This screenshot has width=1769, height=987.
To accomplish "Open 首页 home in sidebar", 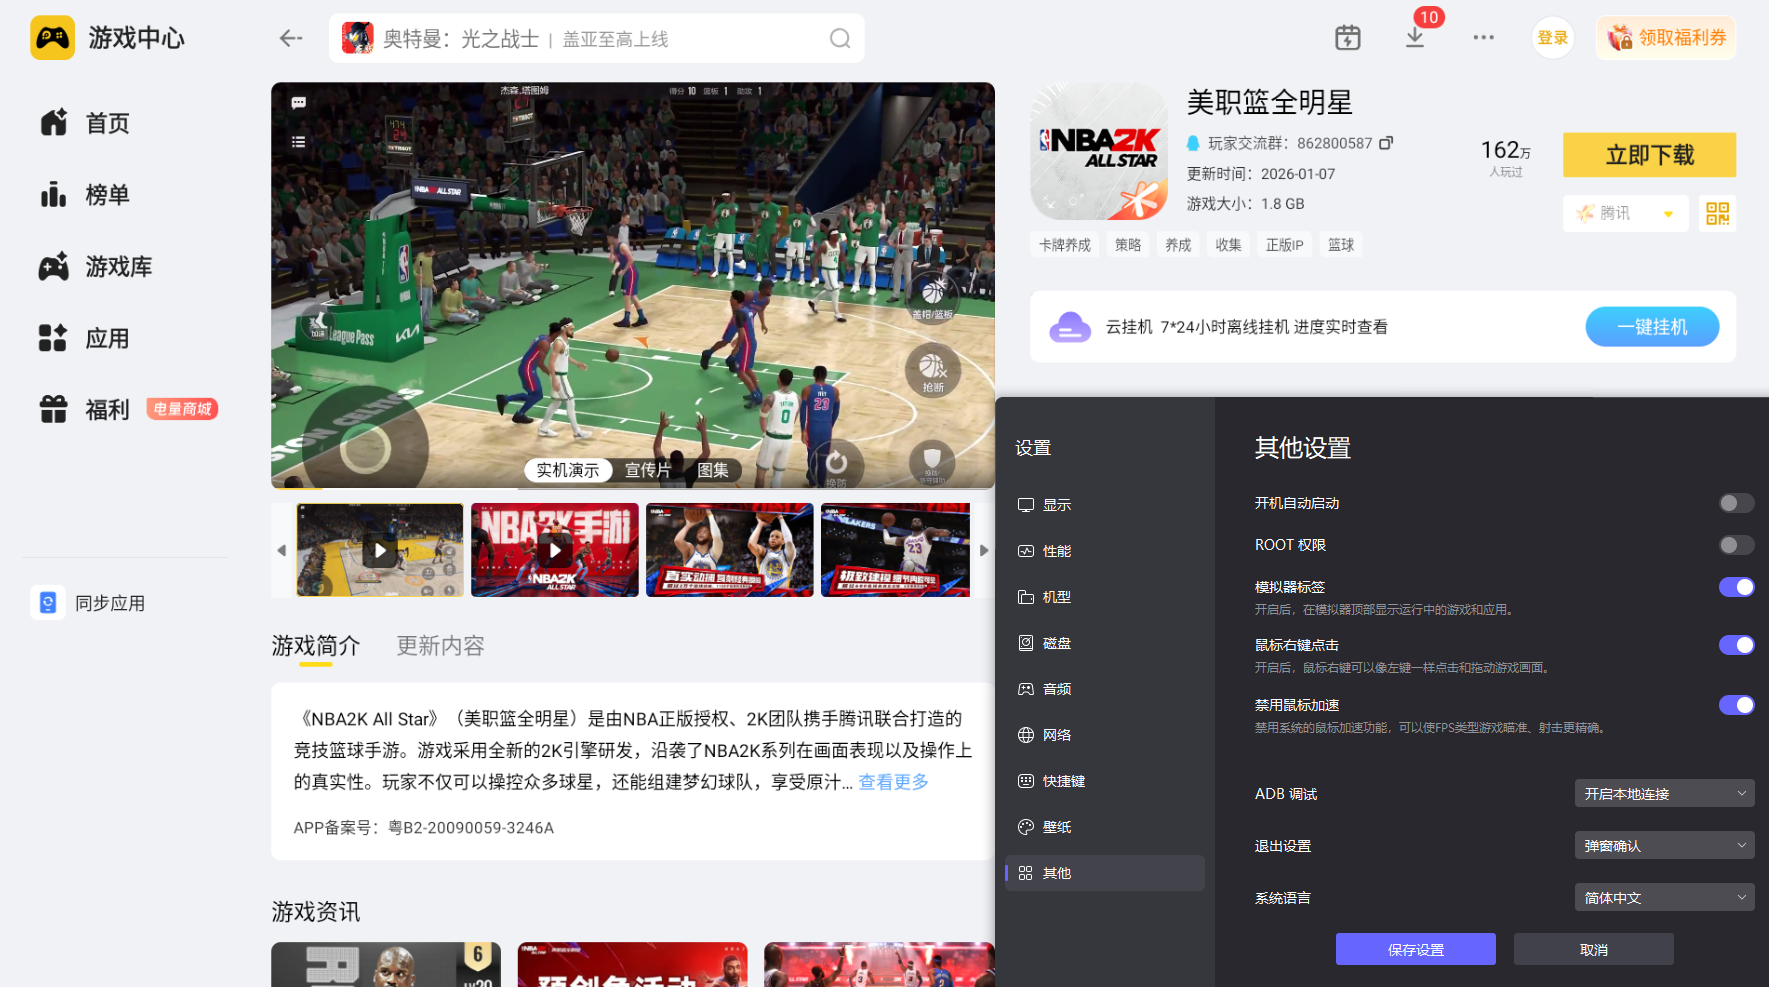I will pyautogui.click(x=85, y=123).
